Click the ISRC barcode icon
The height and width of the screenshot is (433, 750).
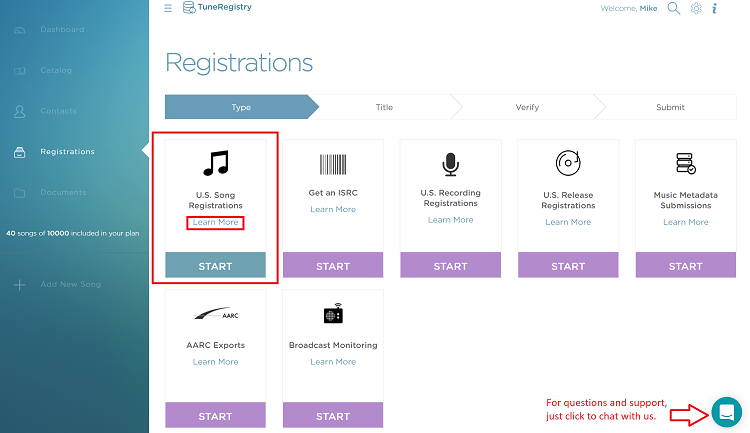[333, 165]
